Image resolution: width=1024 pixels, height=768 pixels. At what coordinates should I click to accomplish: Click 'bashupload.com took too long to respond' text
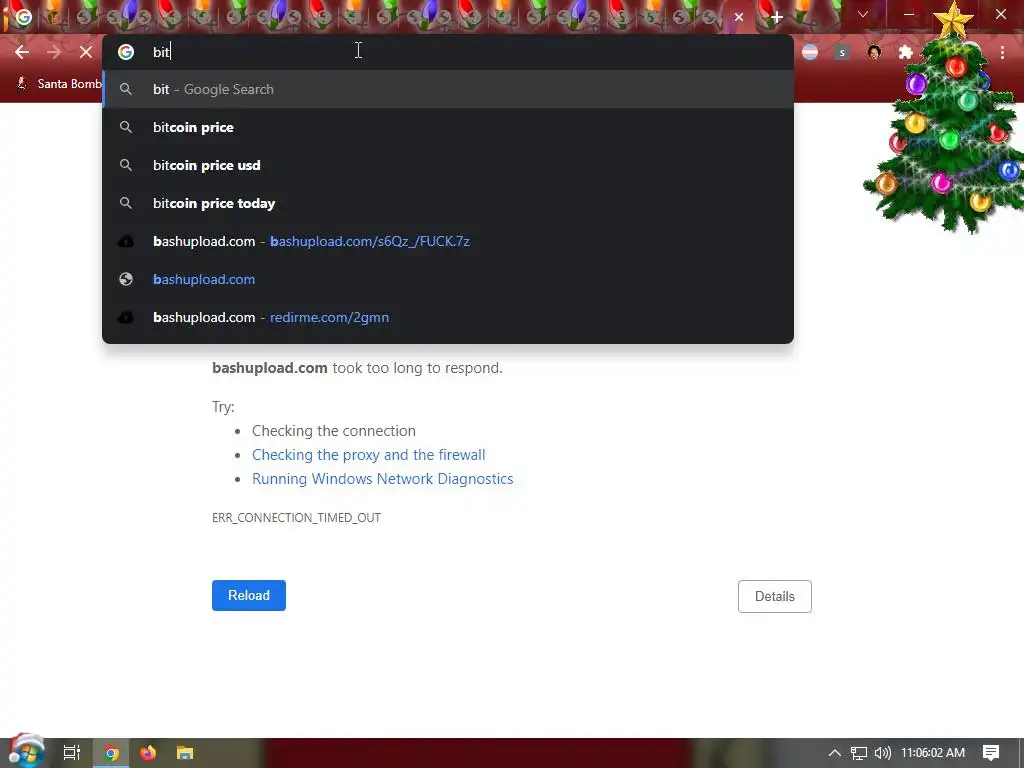(x=357, y=368)
